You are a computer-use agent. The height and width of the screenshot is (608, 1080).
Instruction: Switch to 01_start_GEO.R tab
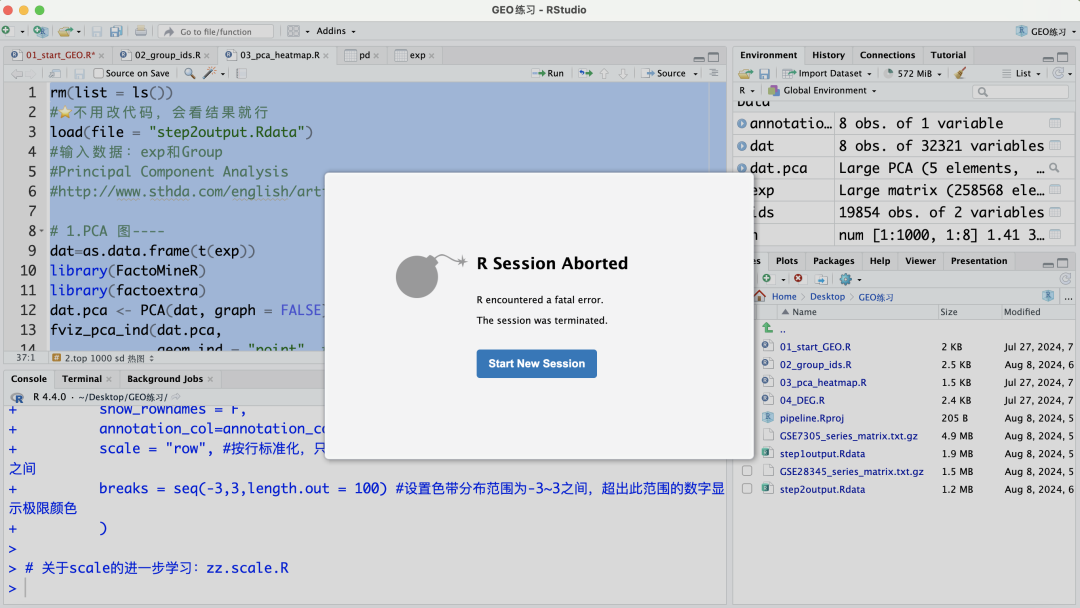tap(58, 55)
